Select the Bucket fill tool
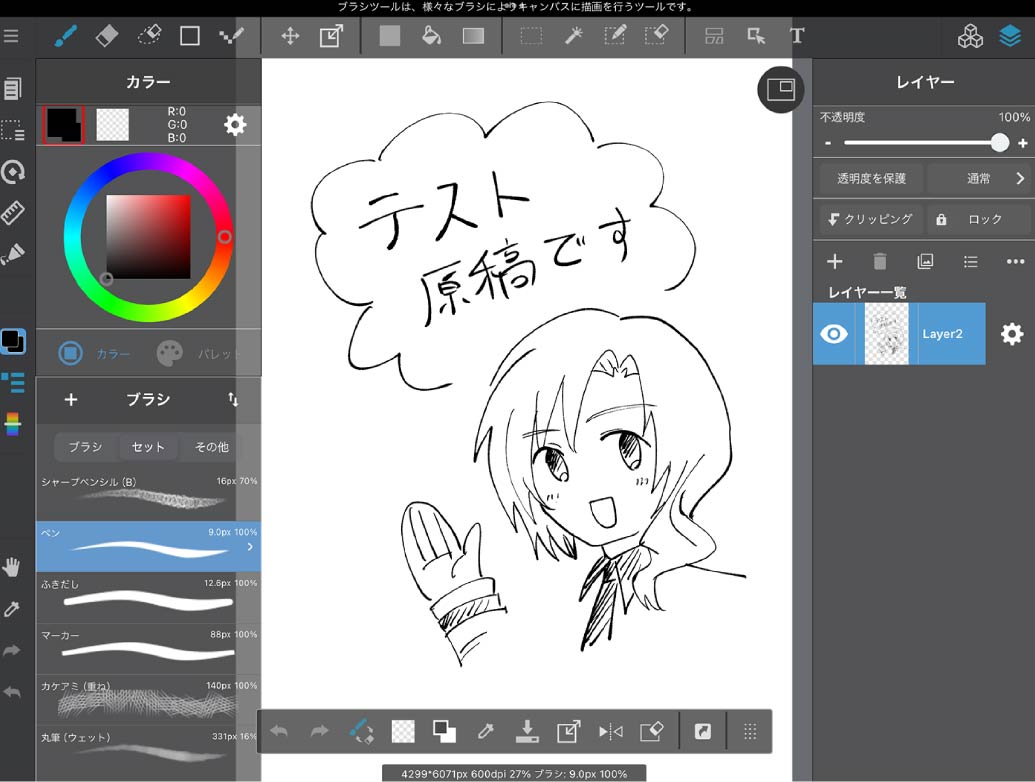The image size is (1035, 782). click(x=431, y=37)
